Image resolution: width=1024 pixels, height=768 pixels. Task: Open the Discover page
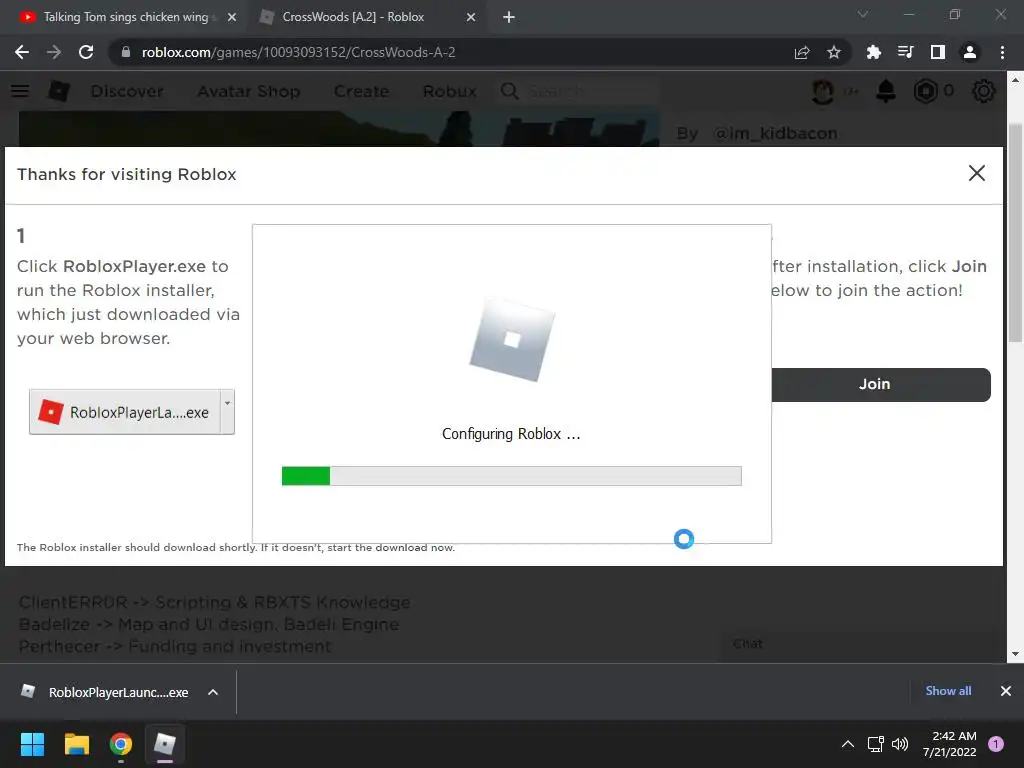click(x=127, y=91)
